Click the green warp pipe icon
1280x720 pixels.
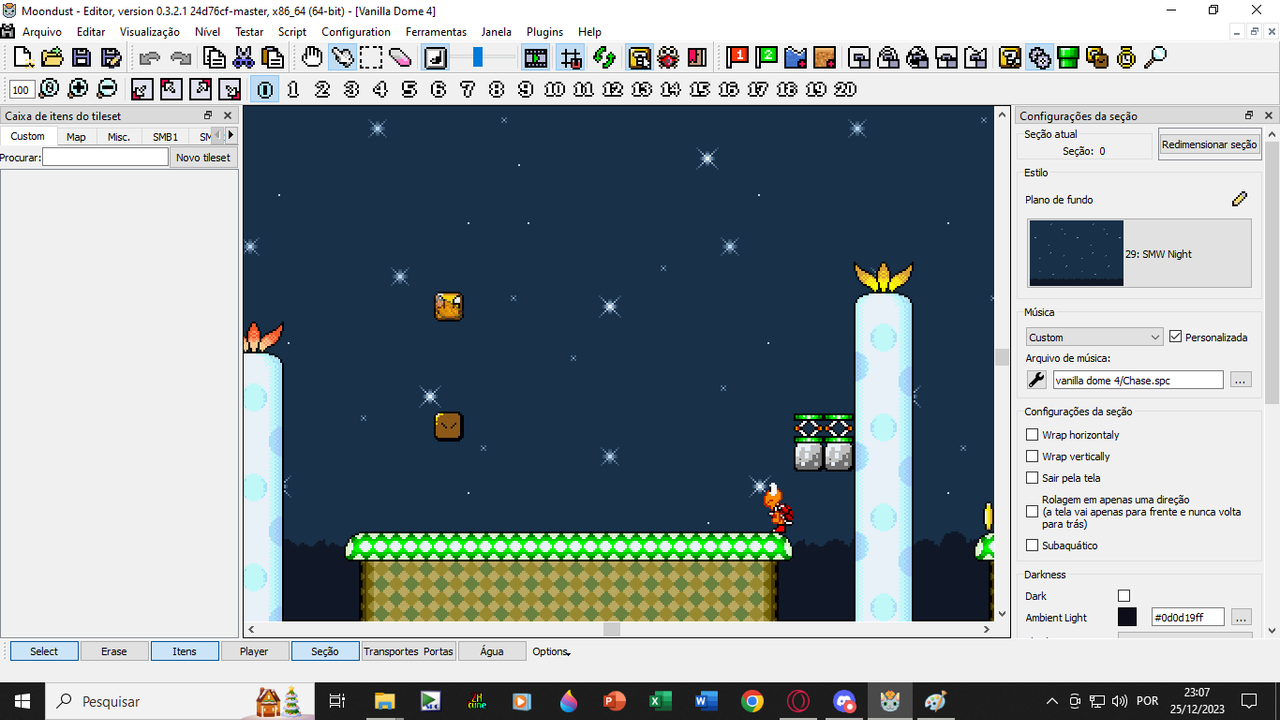coord(1068,58)
